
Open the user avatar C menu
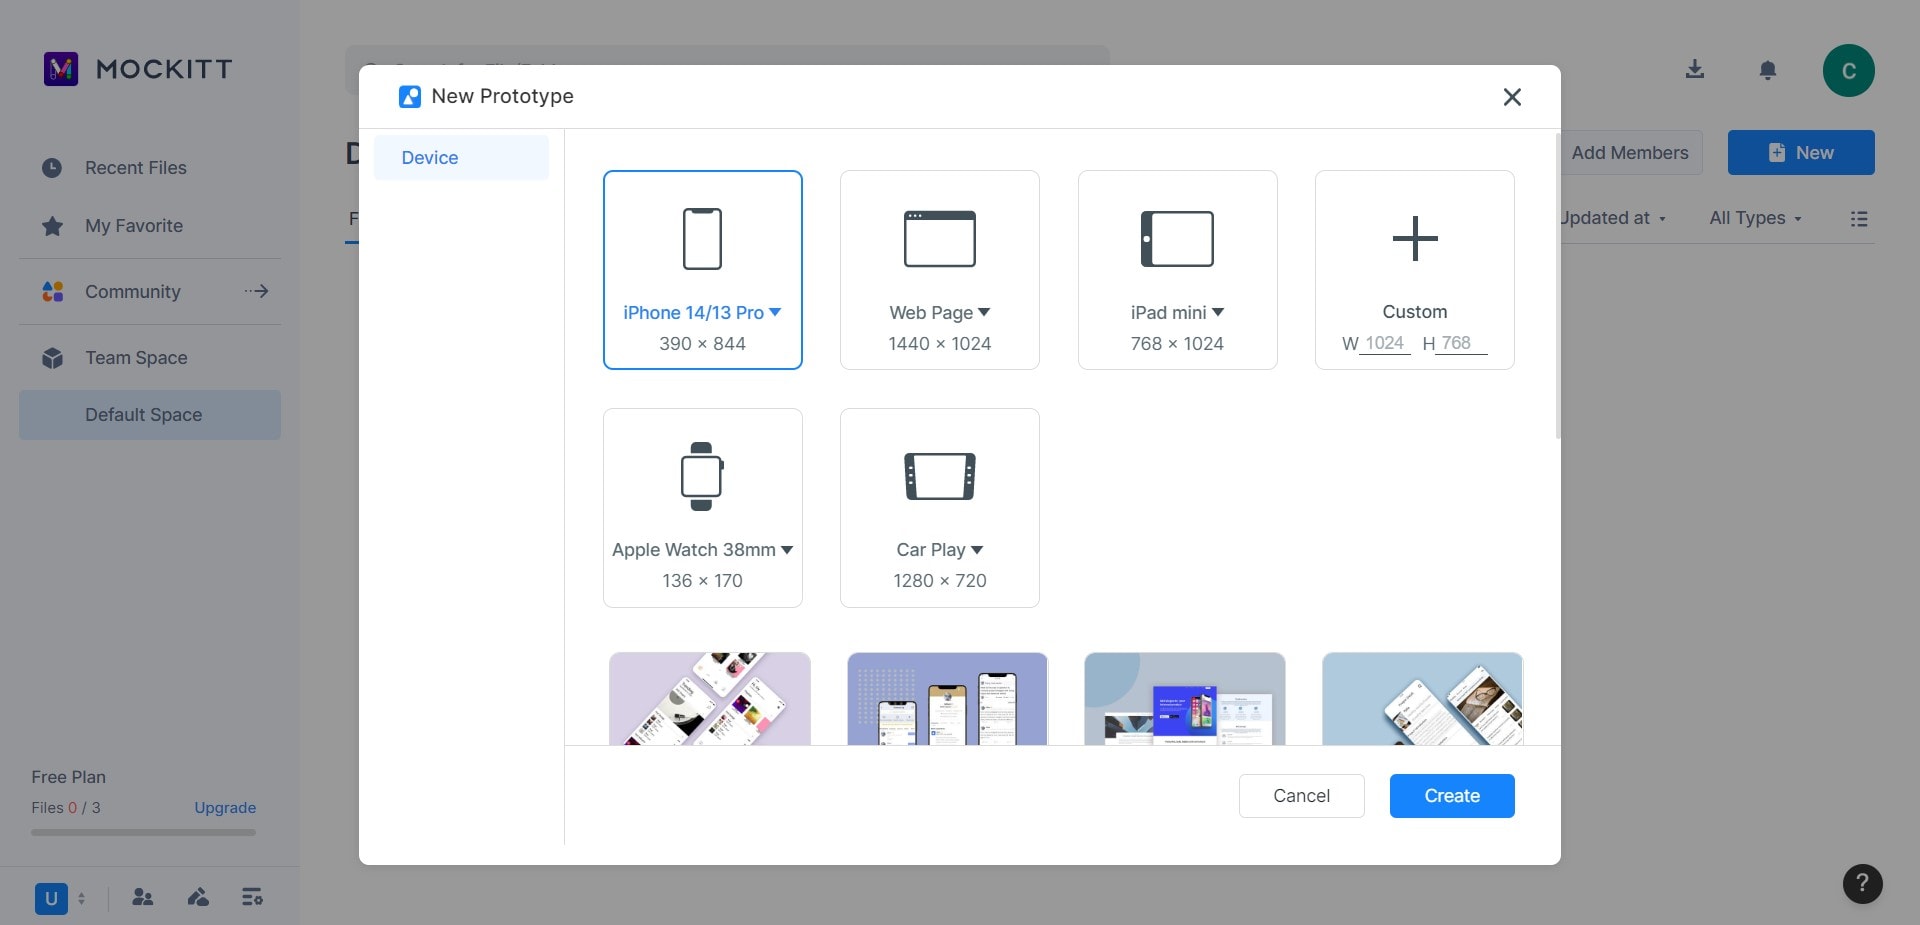[x=1849, y=70]
